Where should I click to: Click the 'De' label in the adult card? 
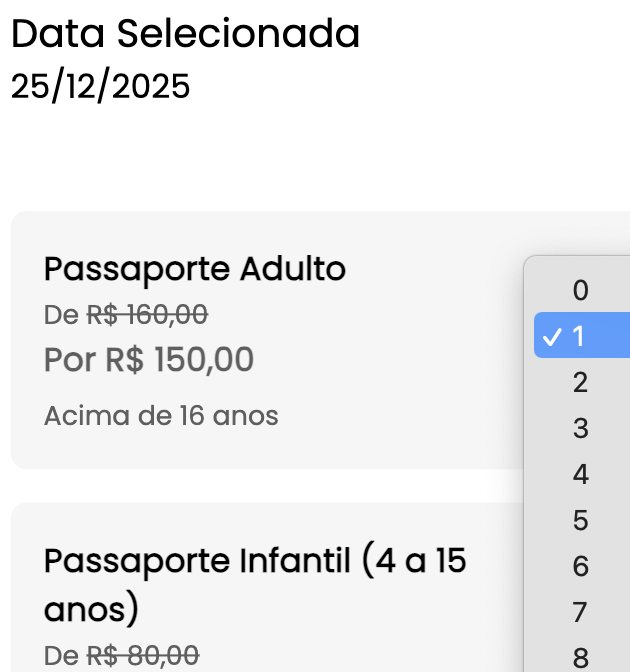coord(61,315)
